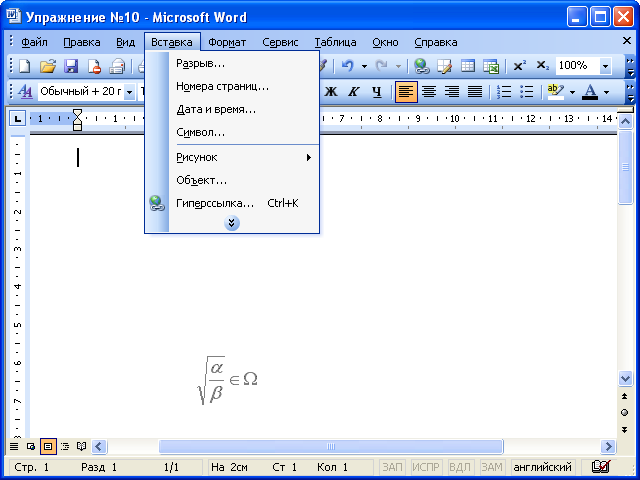Open a file with the Open folder icon
This screenshot has width=640, height=480.
point(48,66)
